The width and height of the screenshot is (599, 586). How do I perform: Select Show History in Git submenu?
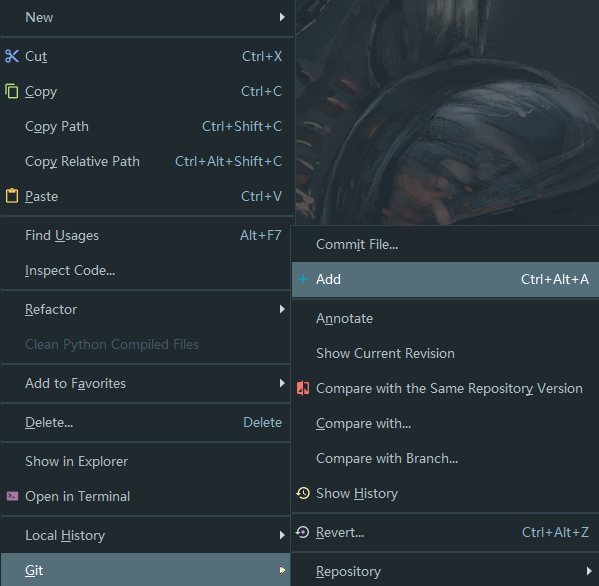[445, 493]
